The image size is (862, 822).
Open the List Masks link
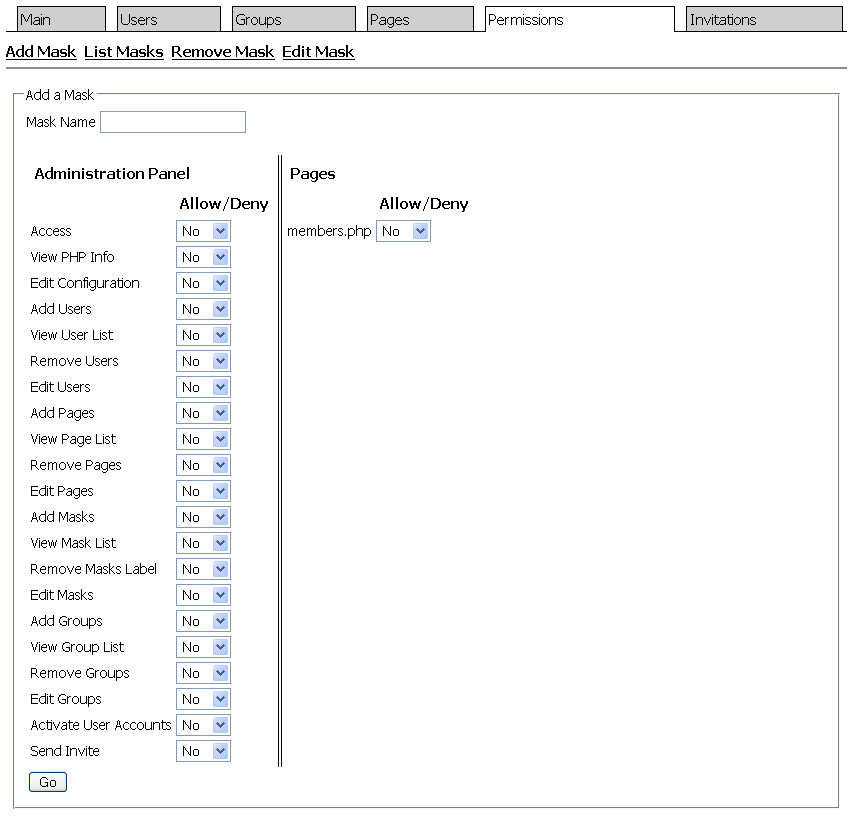click(123, 51)
